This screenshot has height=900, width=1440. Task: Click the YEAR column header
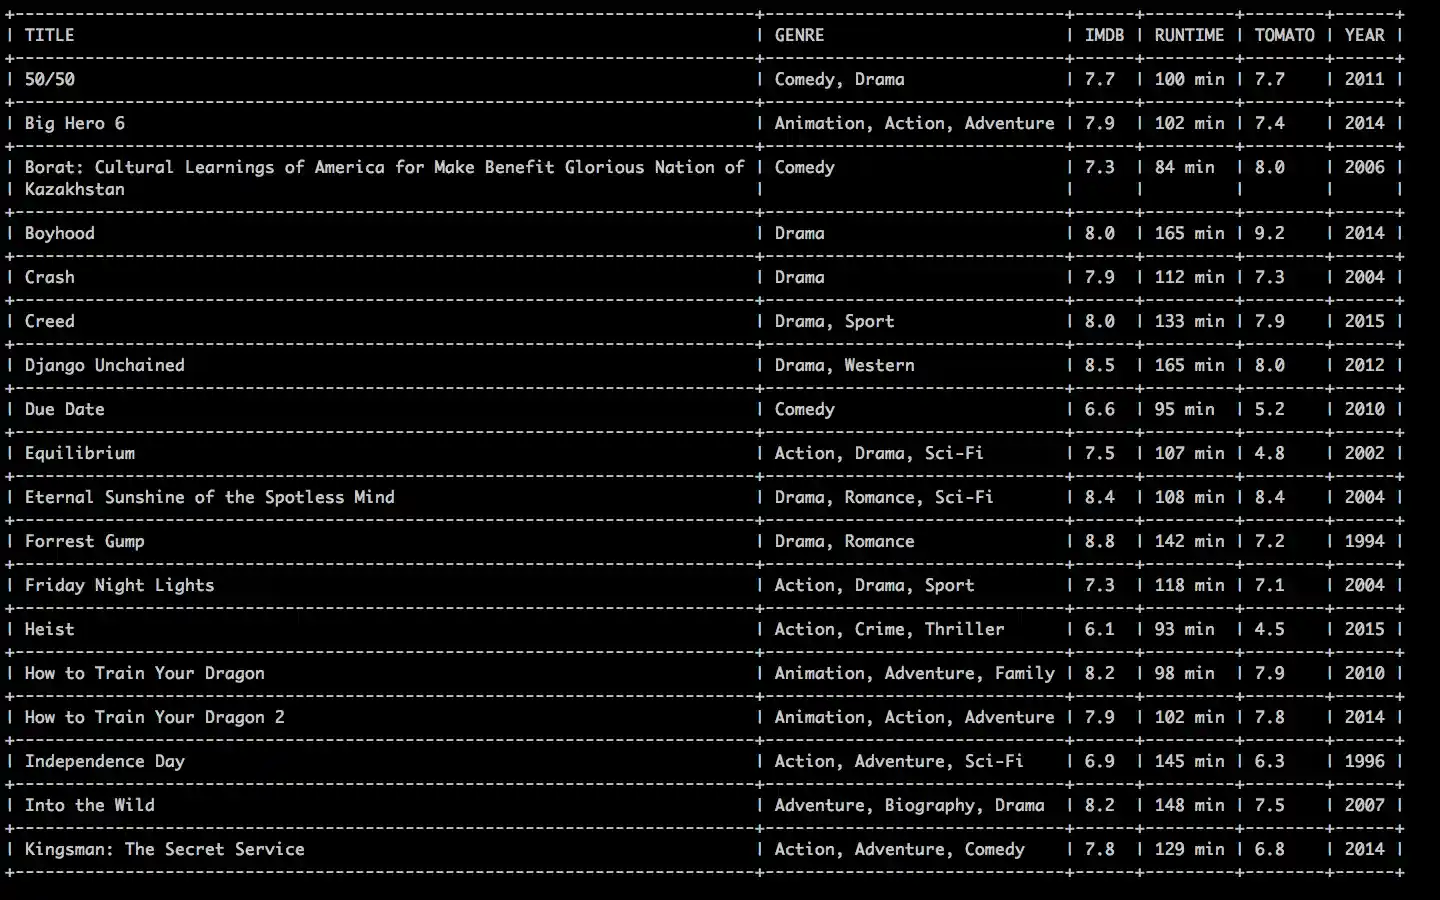1364,35
